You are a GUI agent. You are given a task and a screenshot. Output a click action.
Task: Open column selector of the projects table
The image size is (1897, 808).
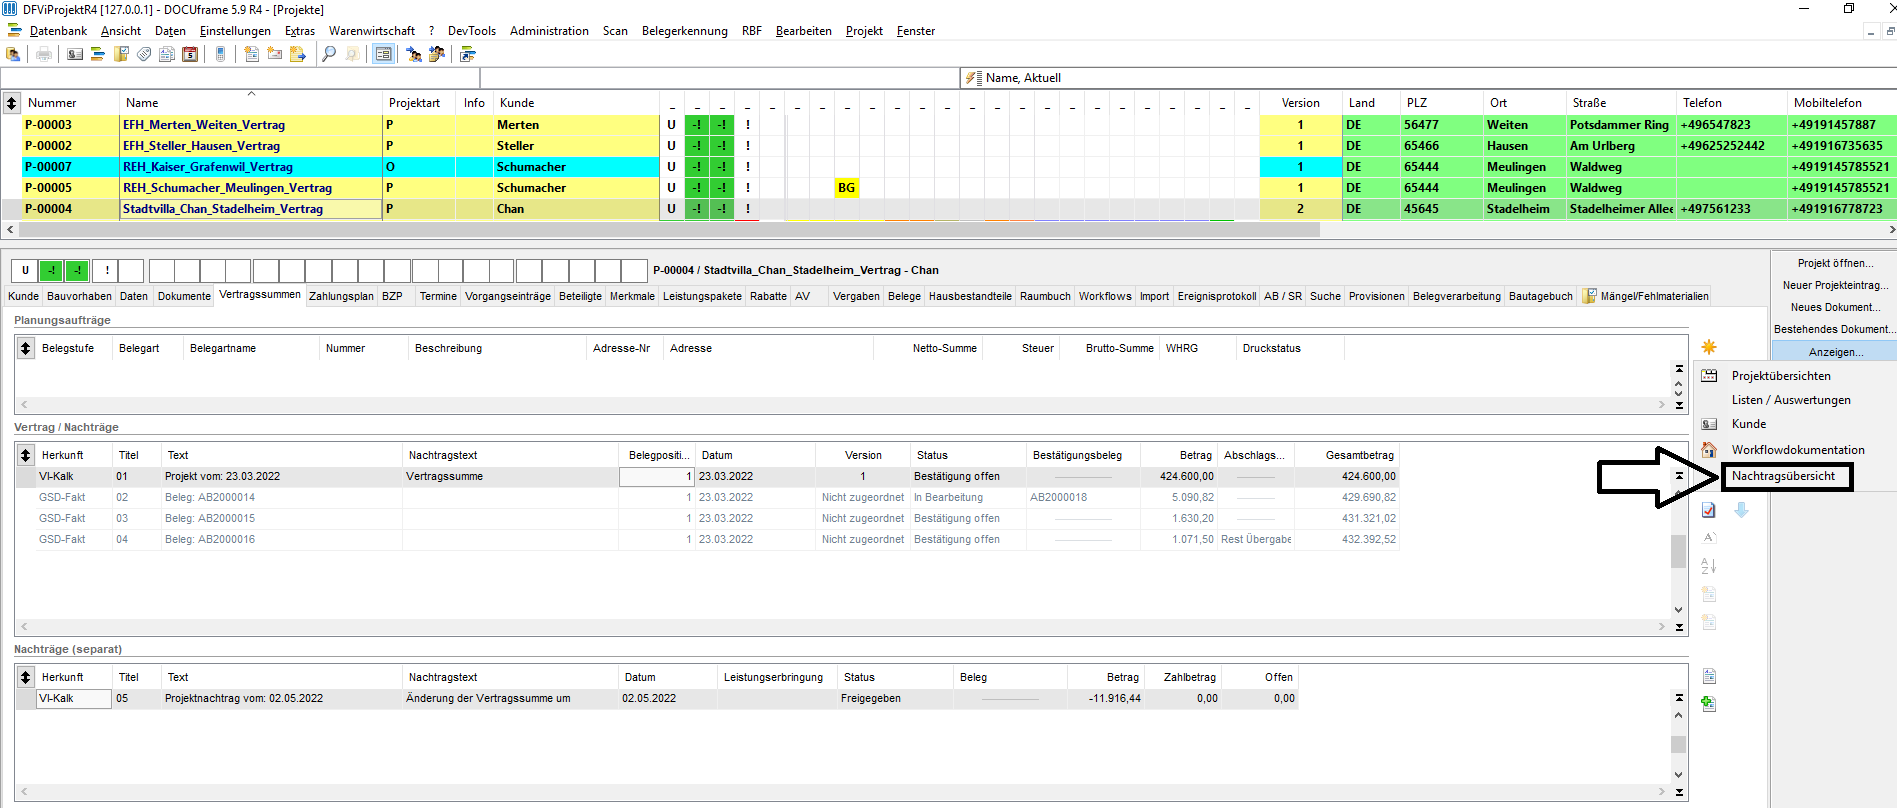point(11,103)
